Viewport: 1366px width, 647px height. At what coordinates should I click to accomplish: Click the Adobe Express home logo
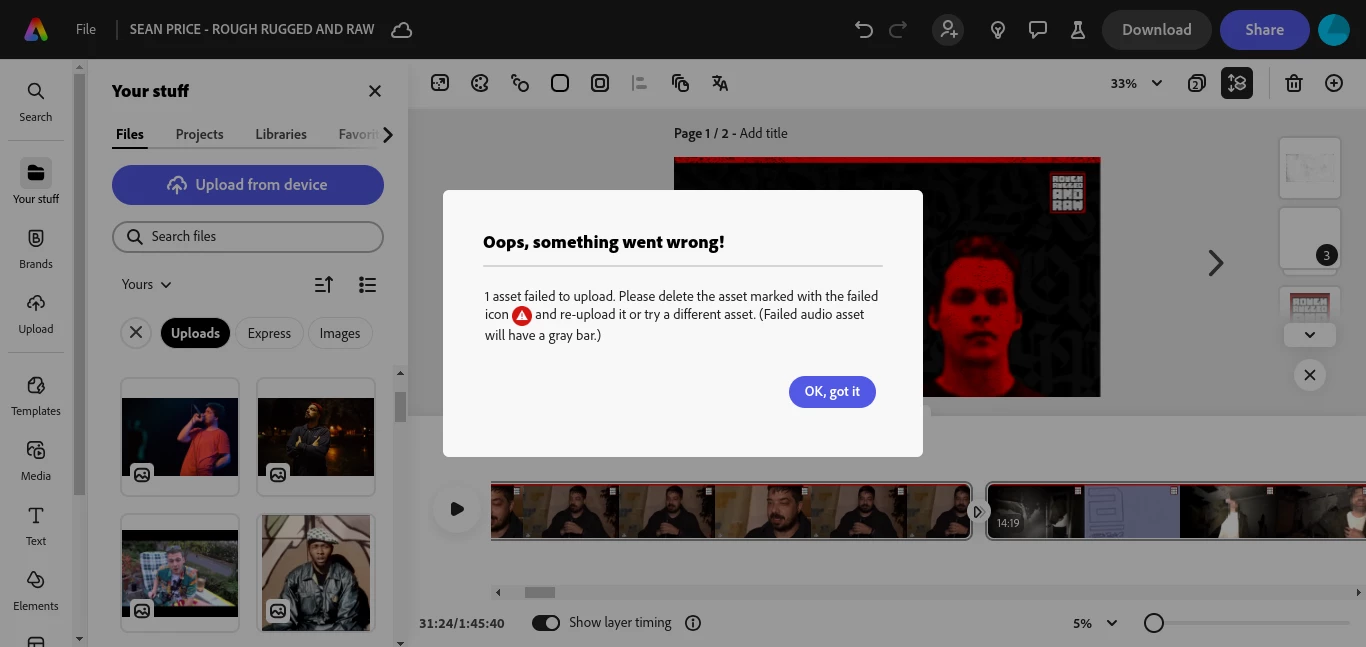coord(35,30)
